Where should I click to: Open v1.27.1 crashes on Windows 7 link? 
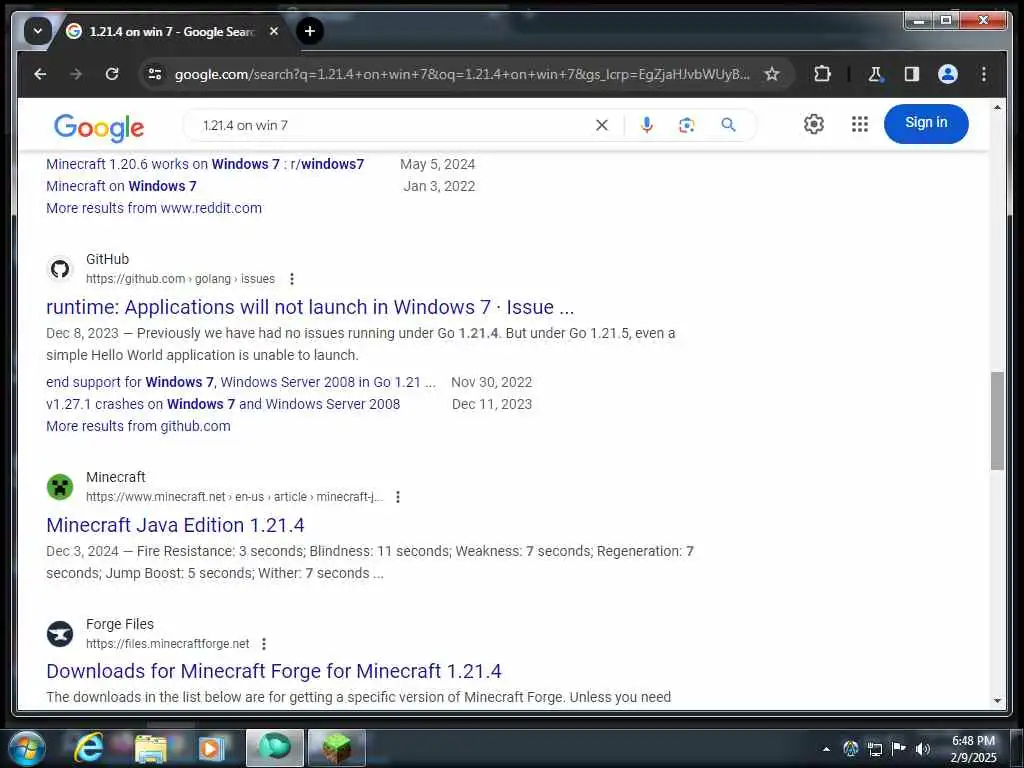223,404
